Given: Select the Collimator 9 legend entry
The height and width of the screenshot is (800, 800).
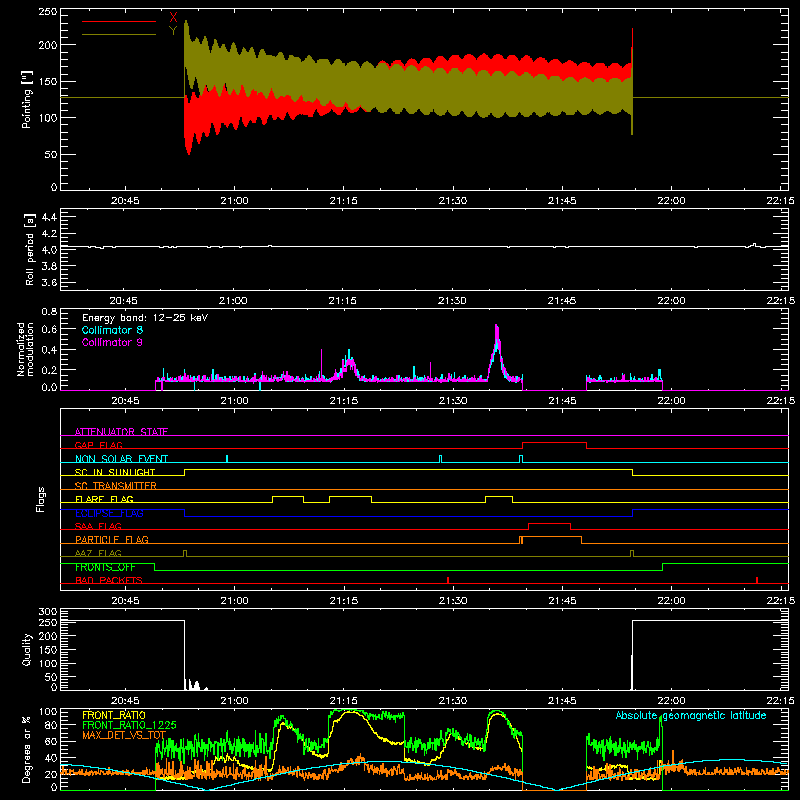Looking at the screenshot, I should pyautogui.click(x=112, y=342).
